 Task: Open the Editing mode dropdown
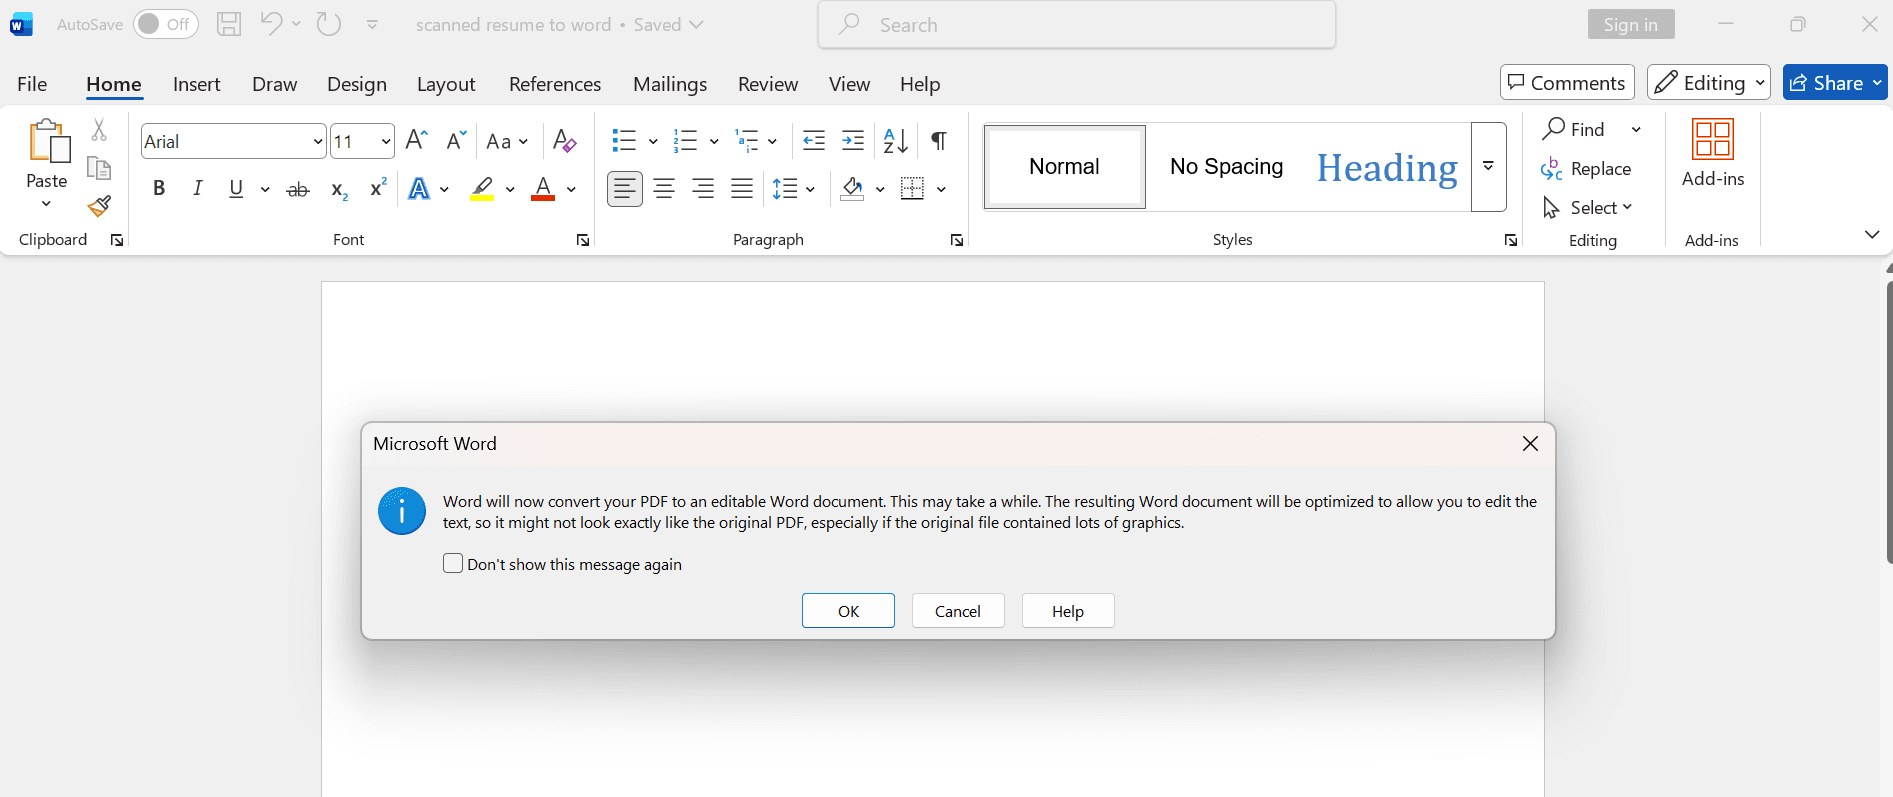[1708, 83]
